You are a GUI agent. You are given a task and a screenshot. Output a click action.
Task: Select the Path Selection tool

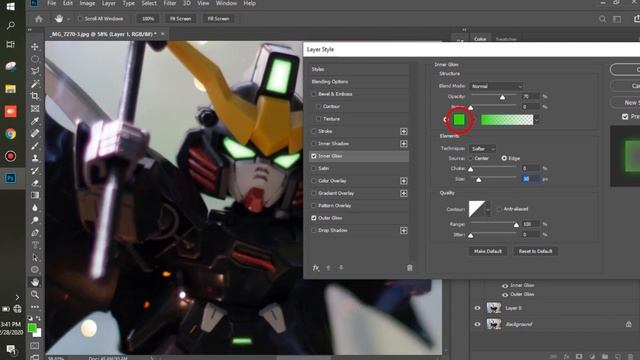coord(35,257)
